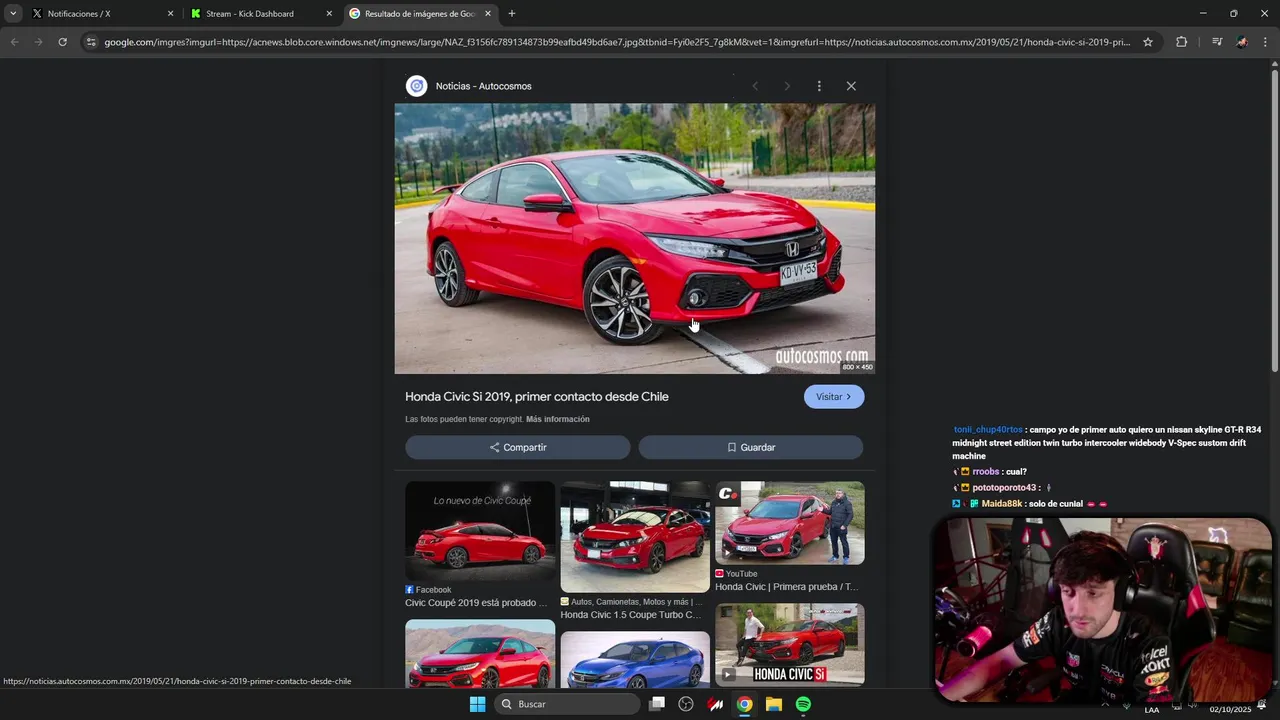
Task: Click chat username tonii_chup40rtos
Action: [988, 430]
